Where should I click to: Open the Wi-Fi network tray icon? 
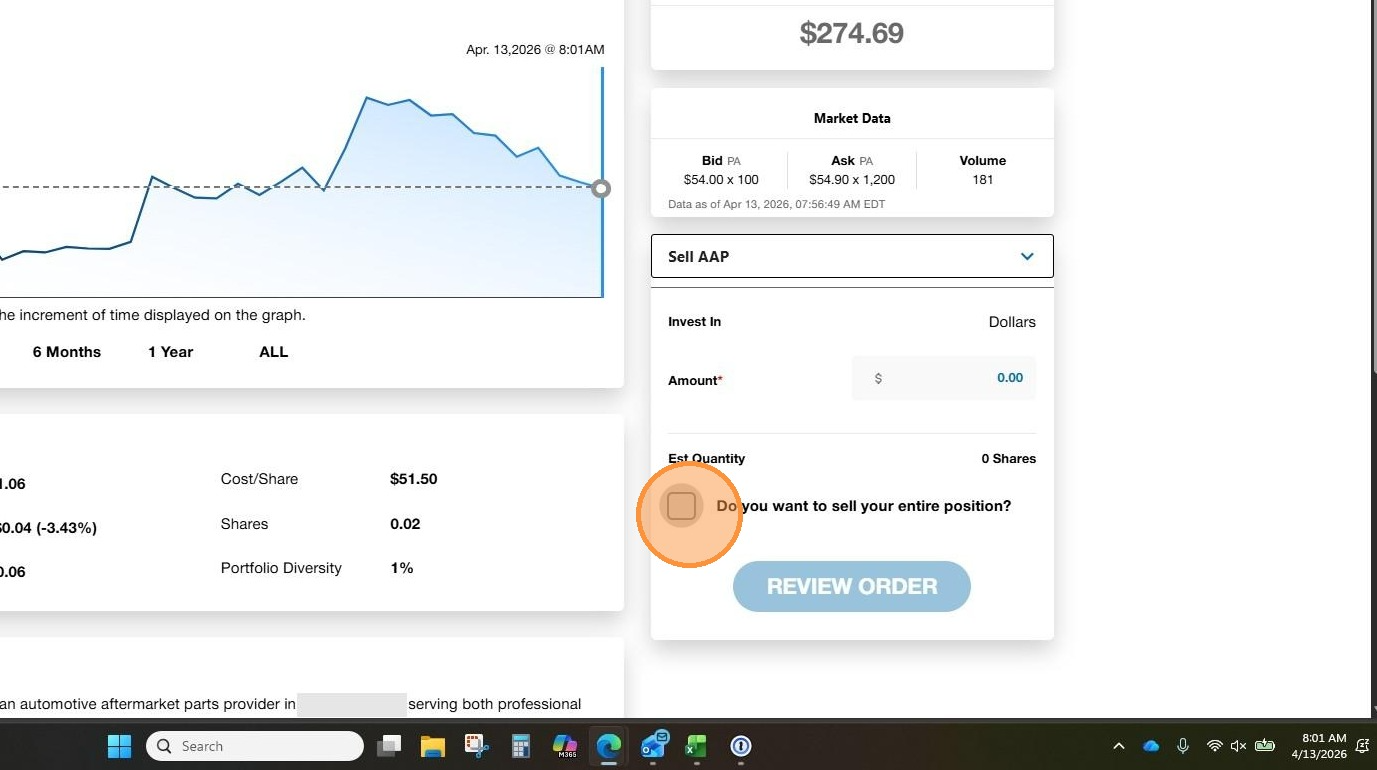point(1214,746)
